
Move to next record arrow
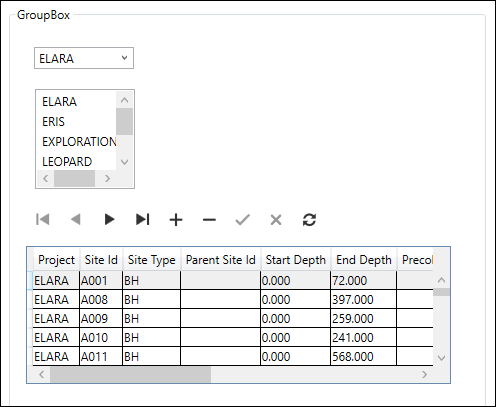tap(109, 220)
